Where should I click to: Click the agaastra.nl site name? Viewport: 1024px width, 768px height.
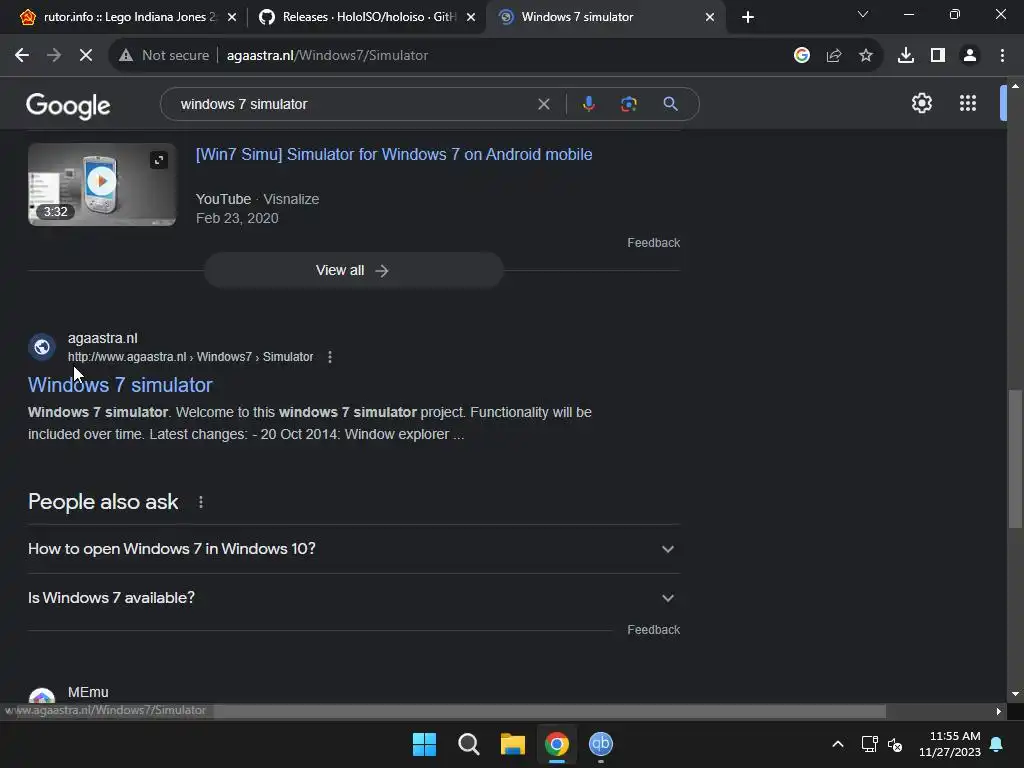[103, 338]
